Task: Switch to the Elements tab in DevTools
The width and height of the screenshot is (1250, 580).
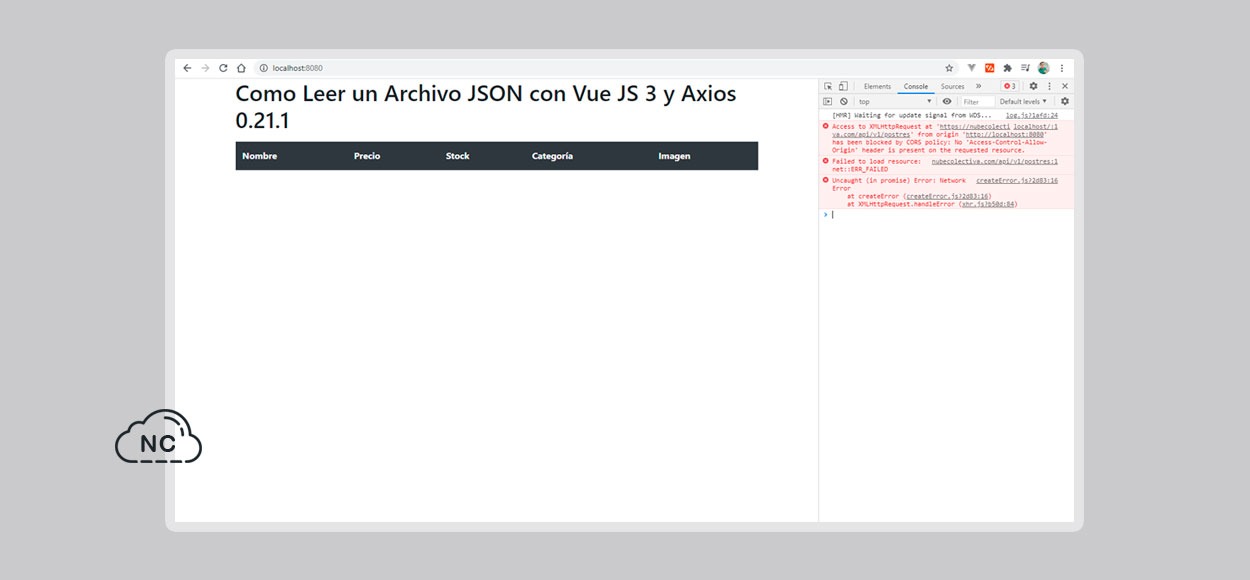Action: click(877, 86)
